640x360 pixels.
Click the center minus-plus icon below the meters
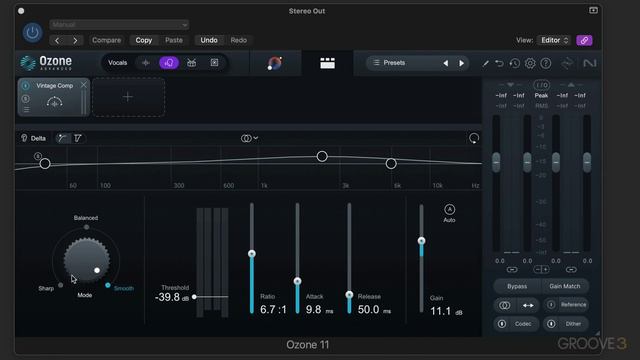[541, 269]
